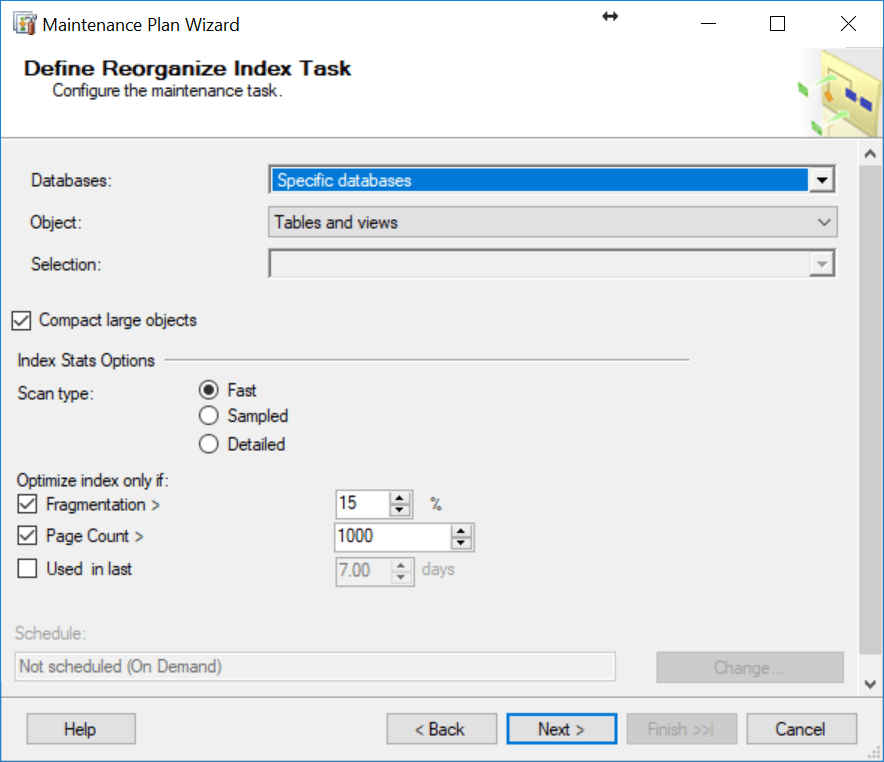Toggle Compact large objects checkbox
The height and width of the screenshot is (762, 884).
click(21, 321)
